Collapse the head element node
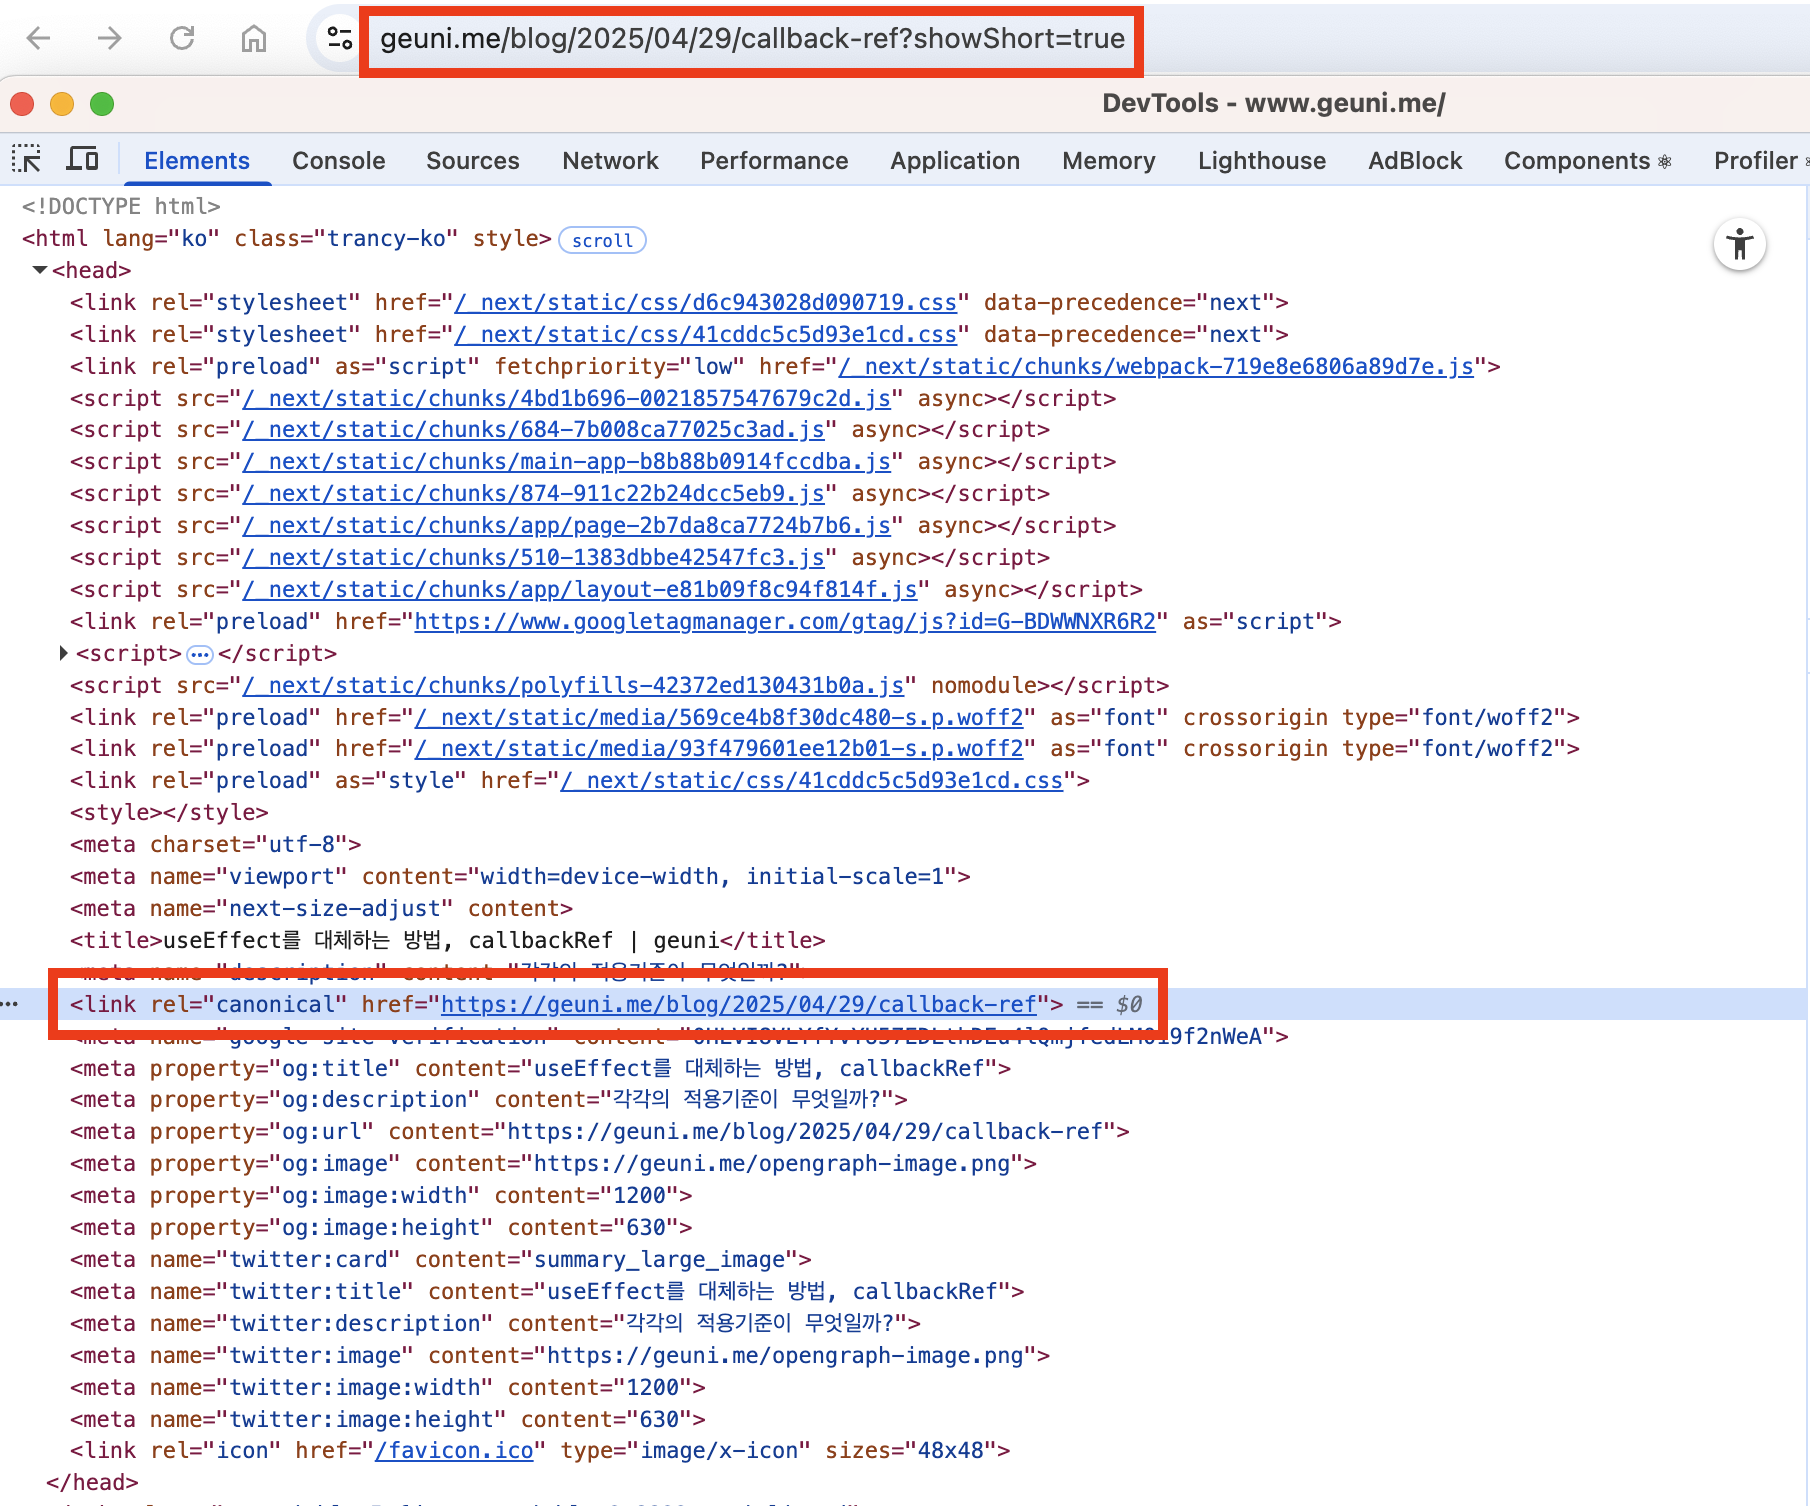This screenshot has height=1506, width=1810. tap(40, 270)
